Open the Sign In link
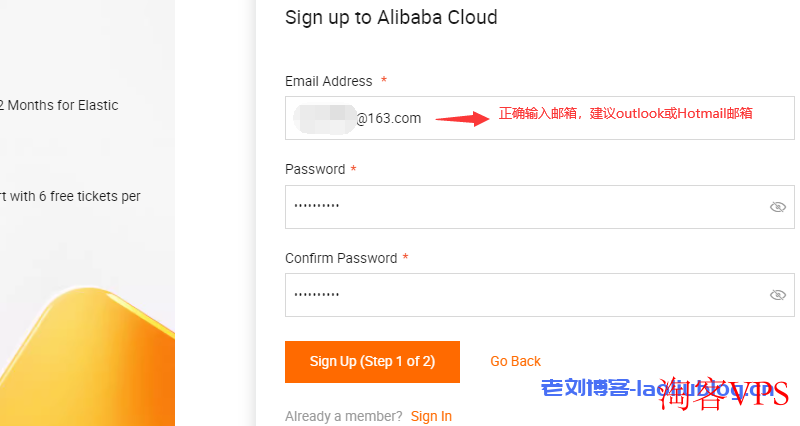Screen dimensions: 800x426 click(x=431, y=416)
